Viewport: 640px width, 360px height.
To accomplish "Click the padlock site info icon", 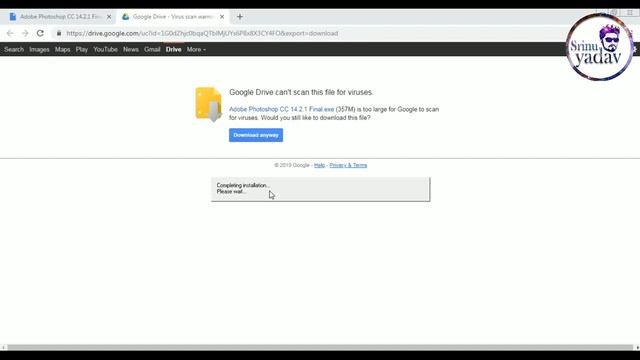I will 59,33.
